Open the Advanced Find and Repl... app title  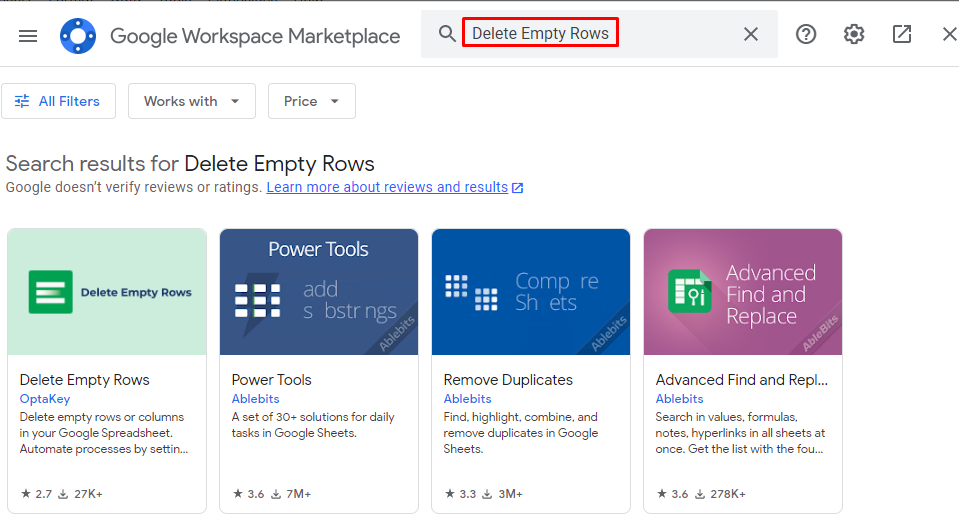pos(741,380)
